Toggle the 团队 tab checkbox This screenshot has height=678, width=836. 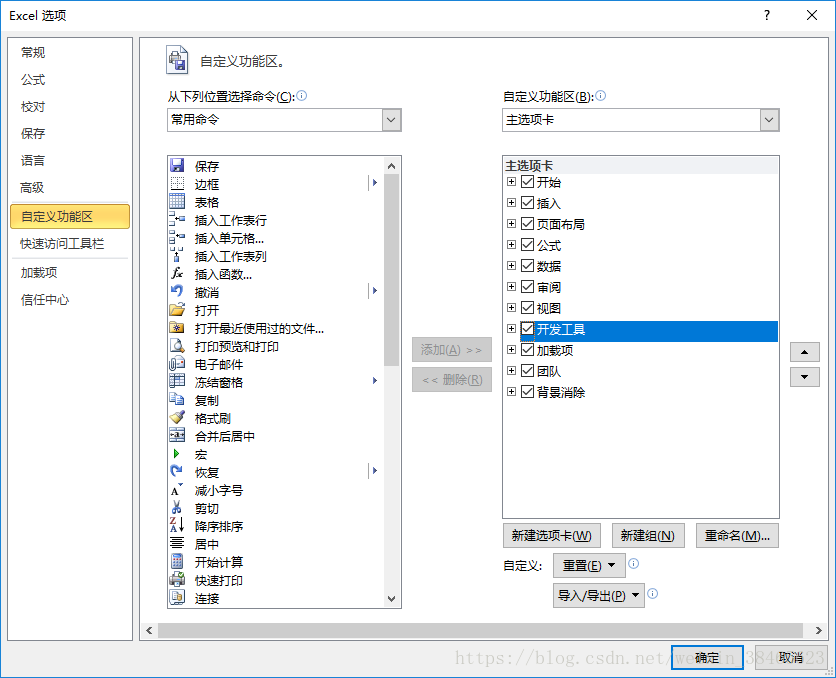coord(527,370)
